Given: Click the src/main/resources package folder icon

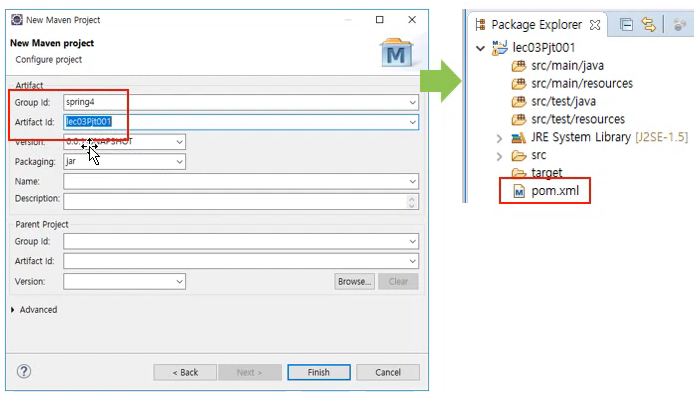Looking at the screenshot, I should (519, 84).
